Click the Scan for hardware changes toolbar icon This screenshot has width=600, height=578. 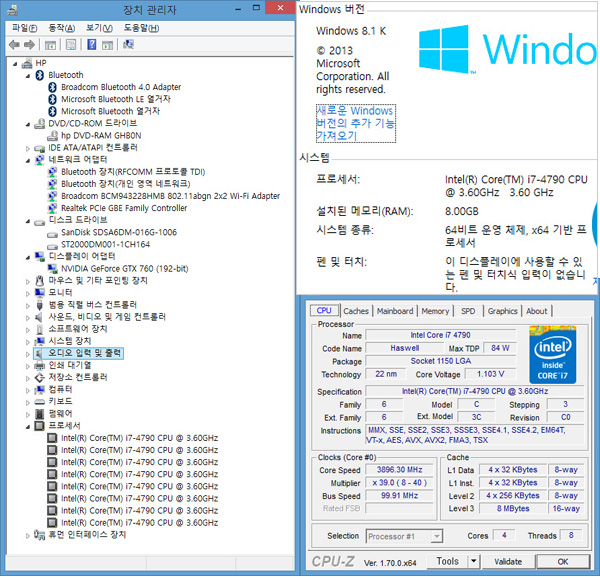click(x=128, y=45)
